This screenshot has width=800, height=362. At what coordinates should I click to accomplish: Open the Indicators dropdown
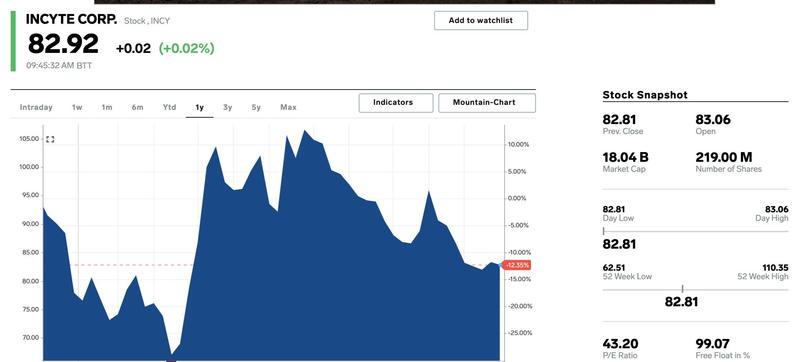(x=396, y=102)
